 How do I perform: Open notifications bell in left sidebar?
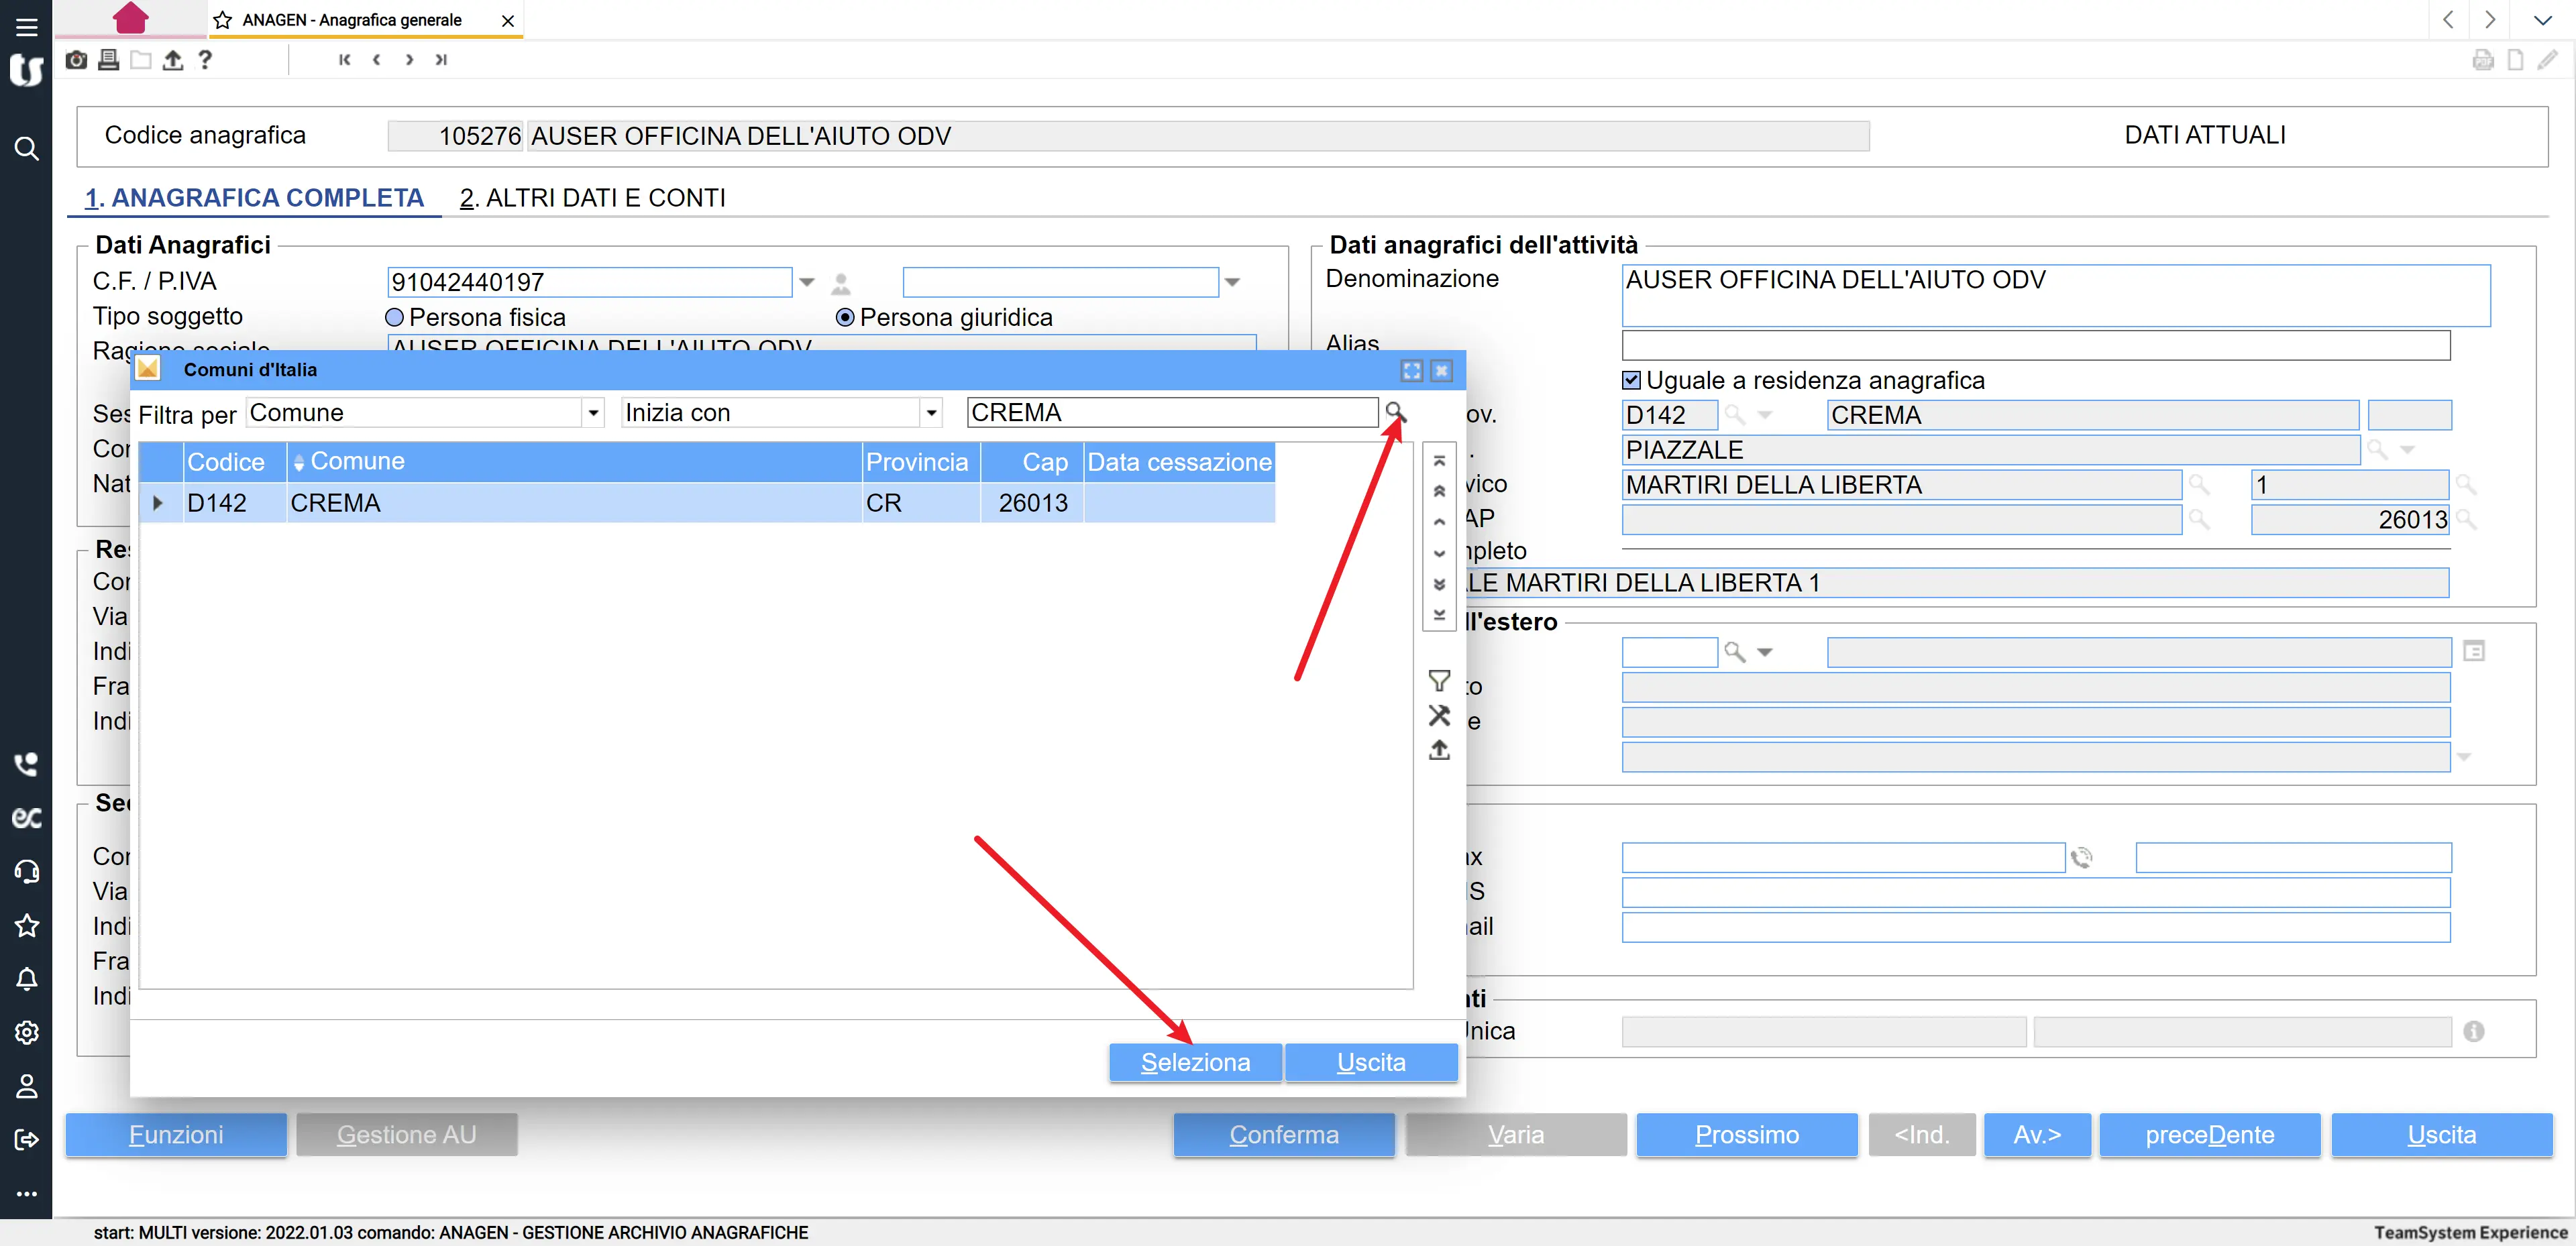tap(27, 979)
